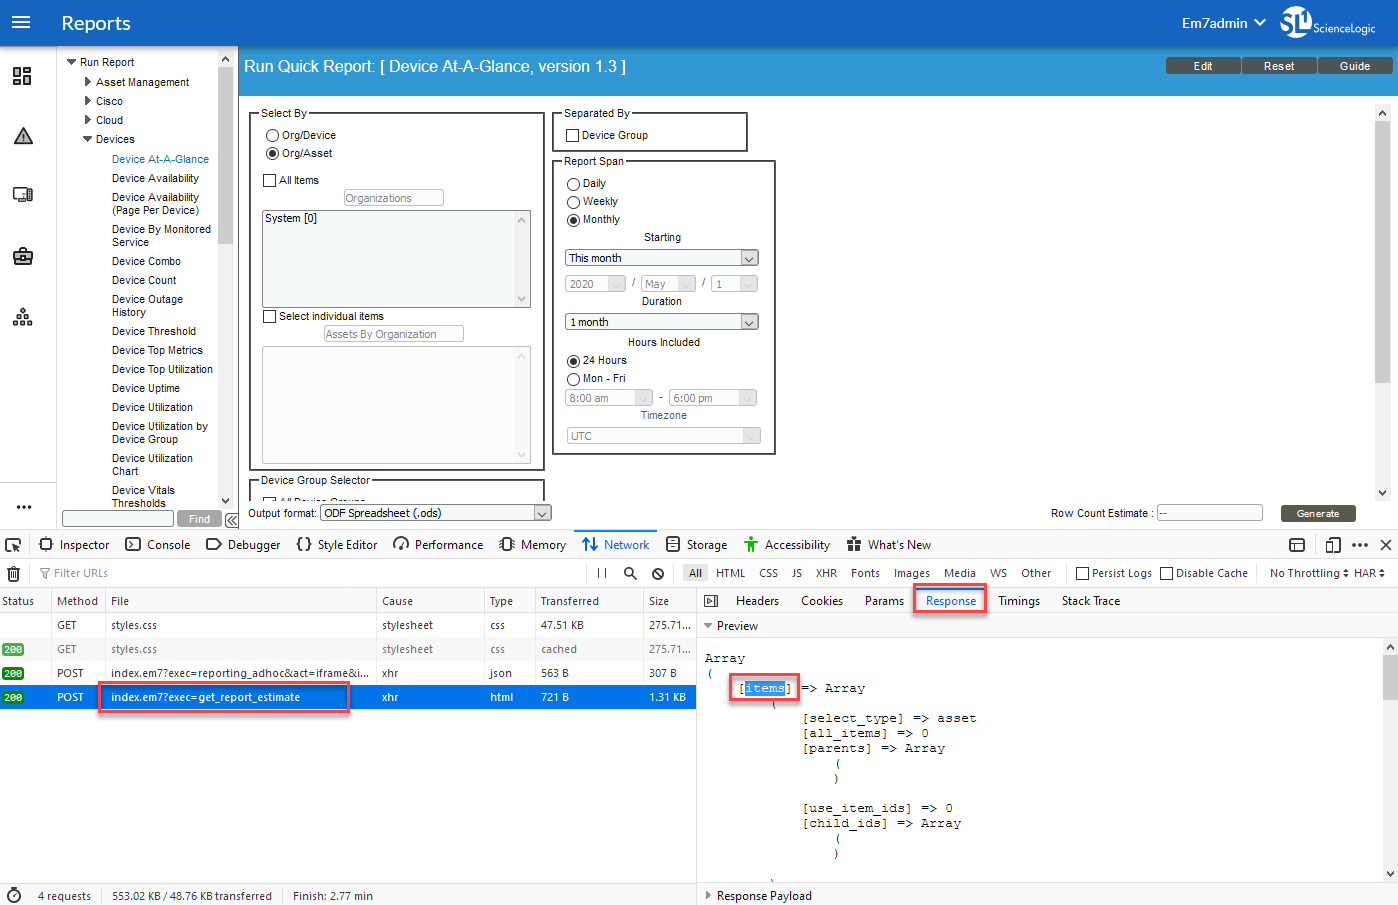Click the search magnifier icon in Network panel
Viewport: 1398px width, 905px height.
pos(630,574)
